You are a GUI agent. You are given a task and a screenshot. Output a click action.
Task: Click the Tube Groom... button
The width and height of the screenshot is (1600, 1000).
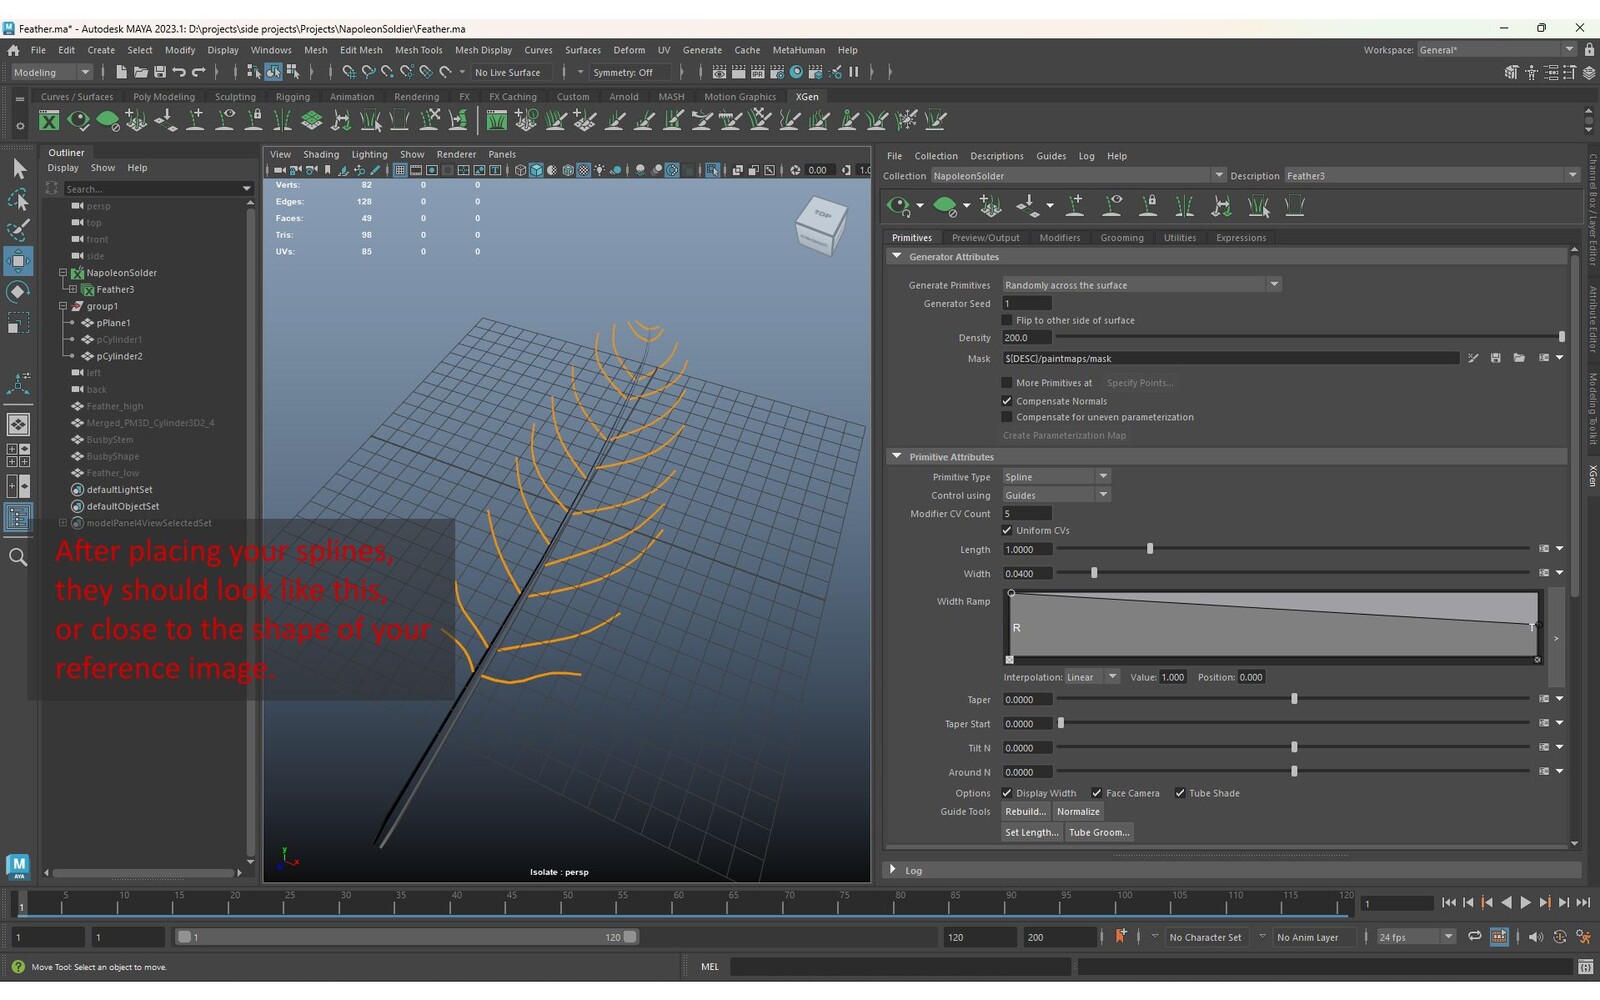coord(1098,832)
